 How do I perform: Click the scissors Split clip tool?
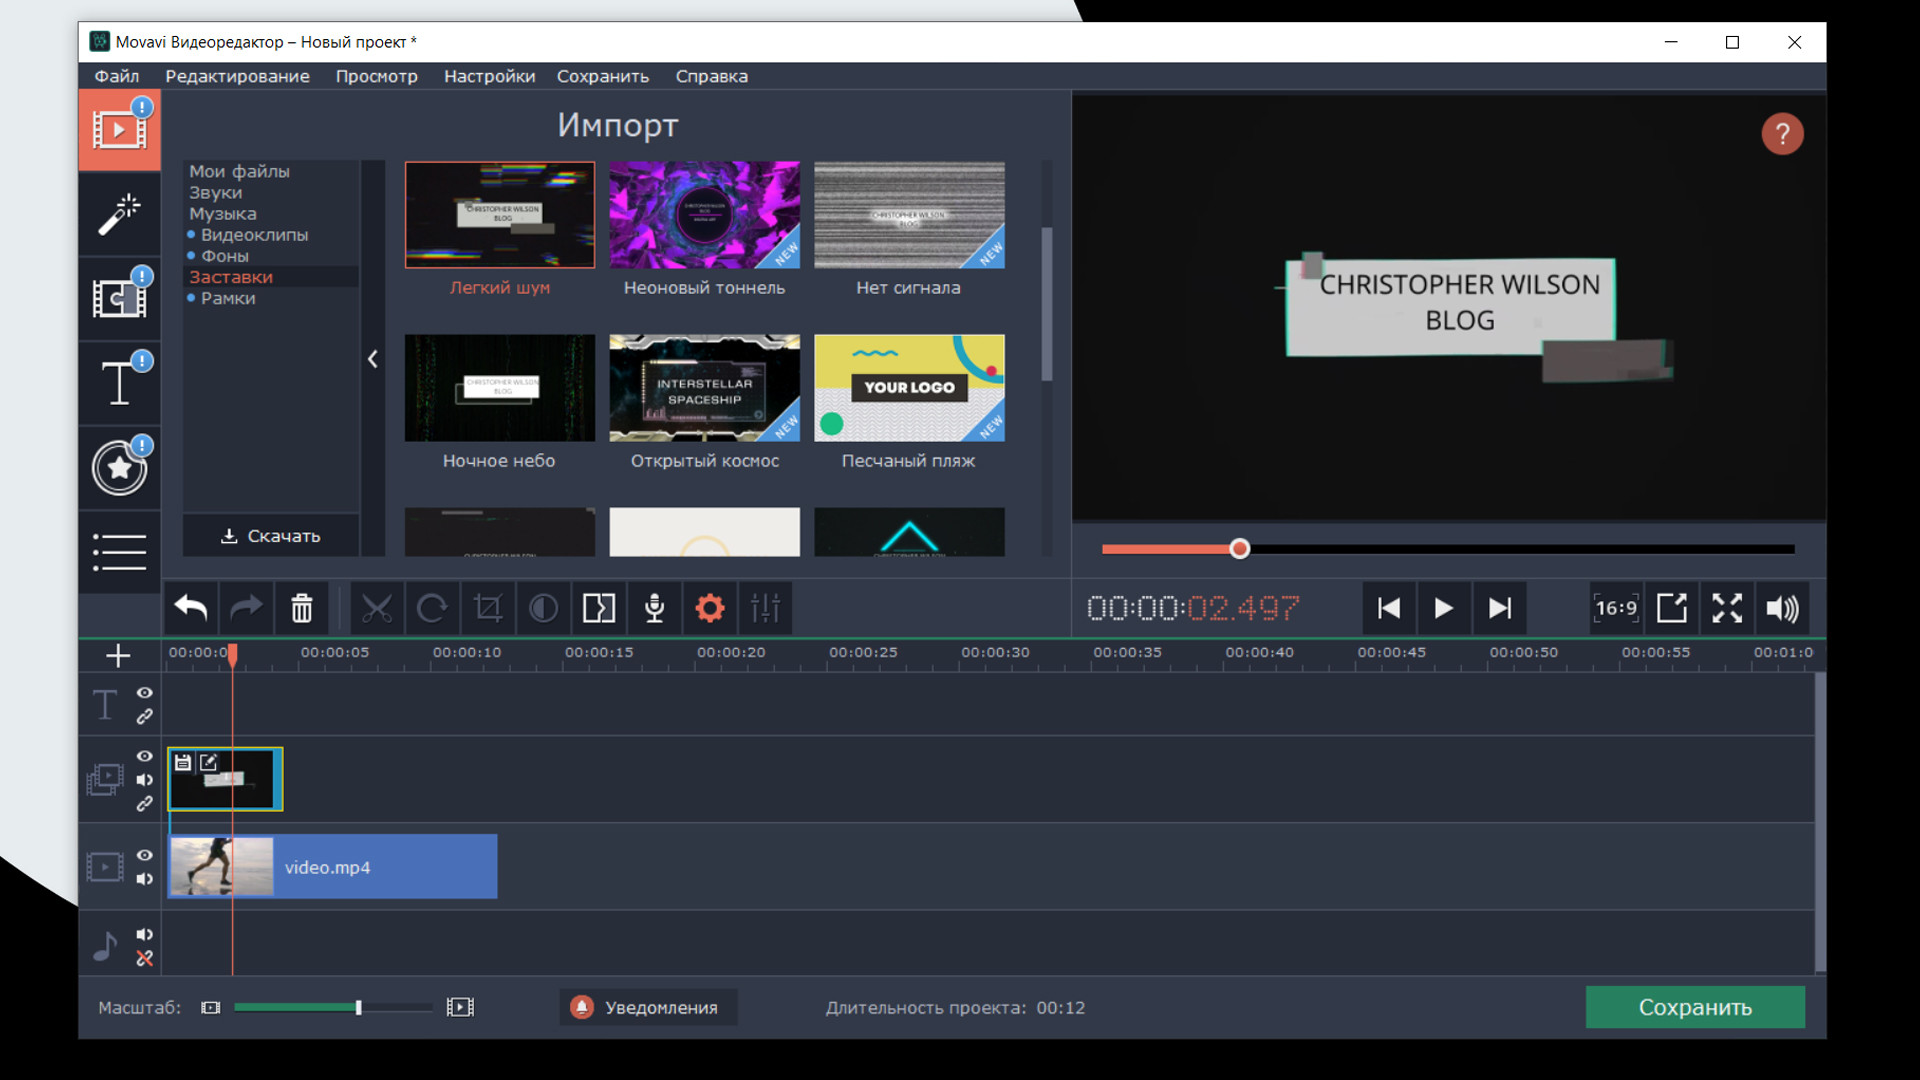click(x=377, y=608)
